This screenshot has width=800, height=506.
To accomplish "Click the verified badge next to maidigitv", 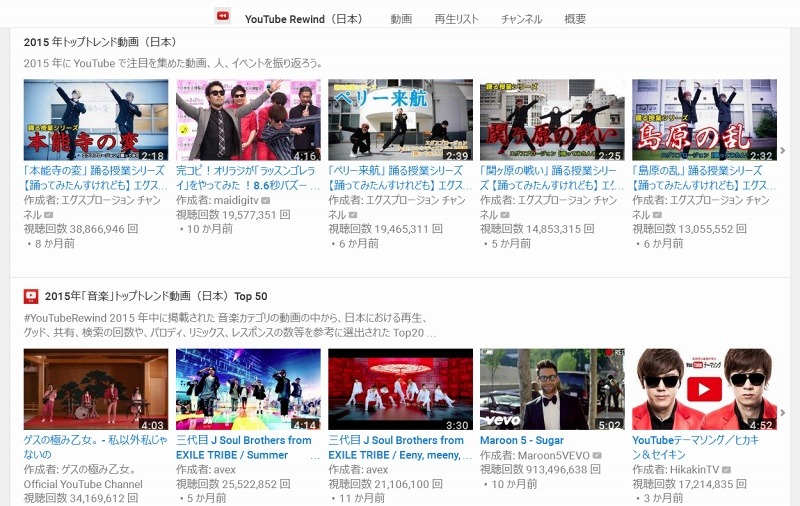I will [266, 201].
